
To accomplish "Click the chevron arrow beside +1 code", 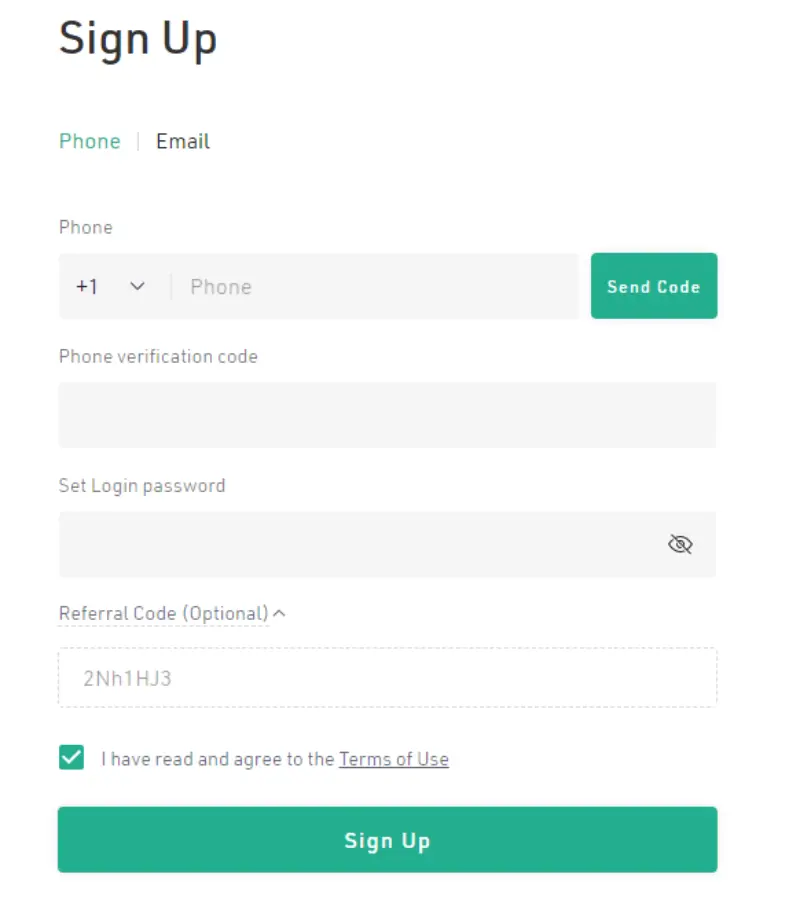I will click(x=137, y=286).
